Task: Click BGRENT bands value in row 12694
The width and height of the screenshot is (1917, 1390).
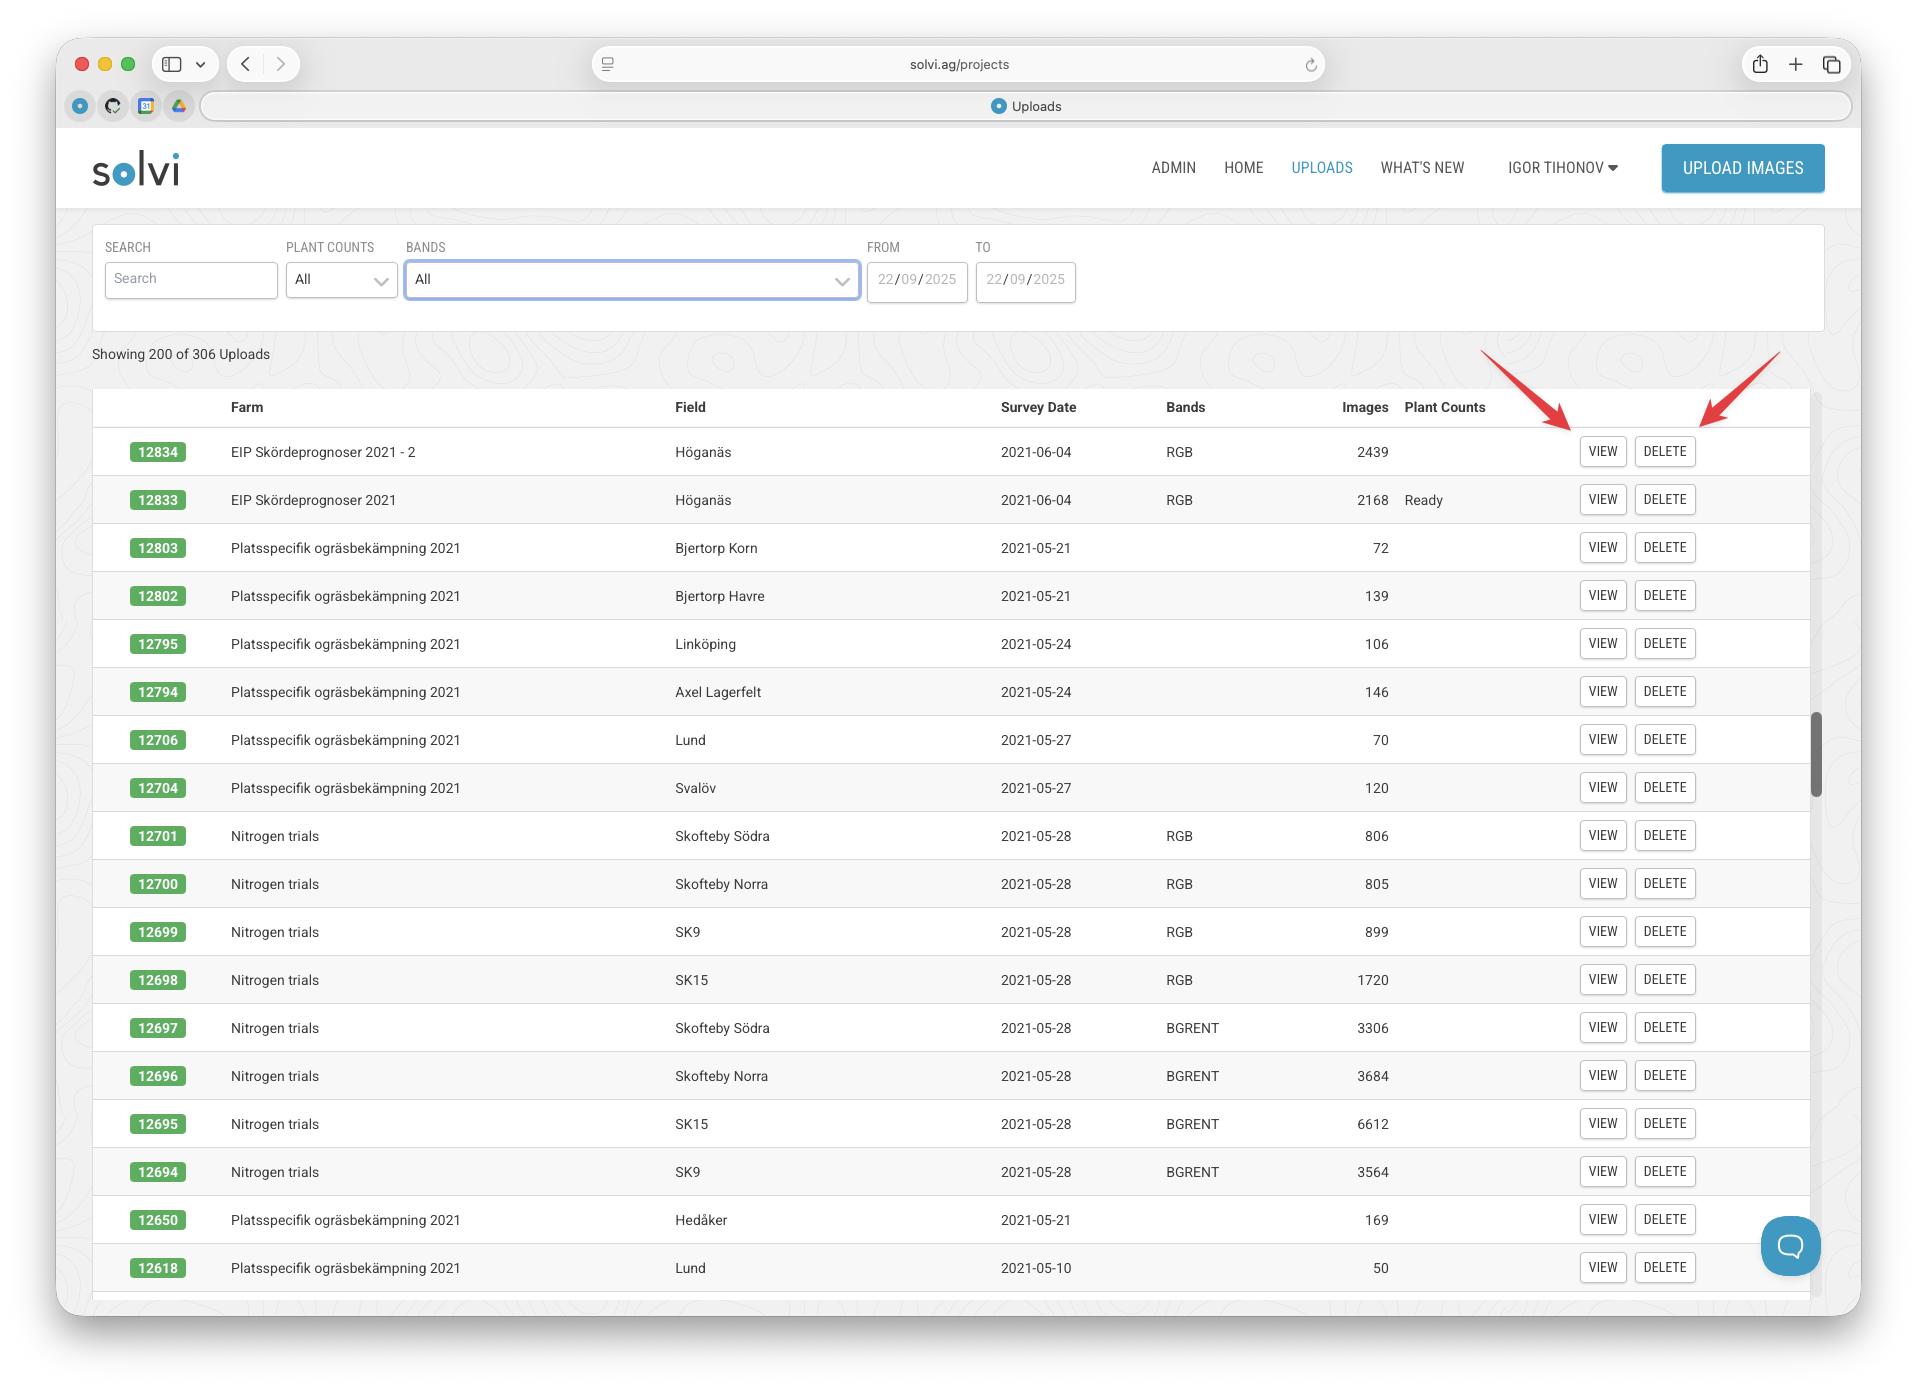Action: (1192, 1172)
